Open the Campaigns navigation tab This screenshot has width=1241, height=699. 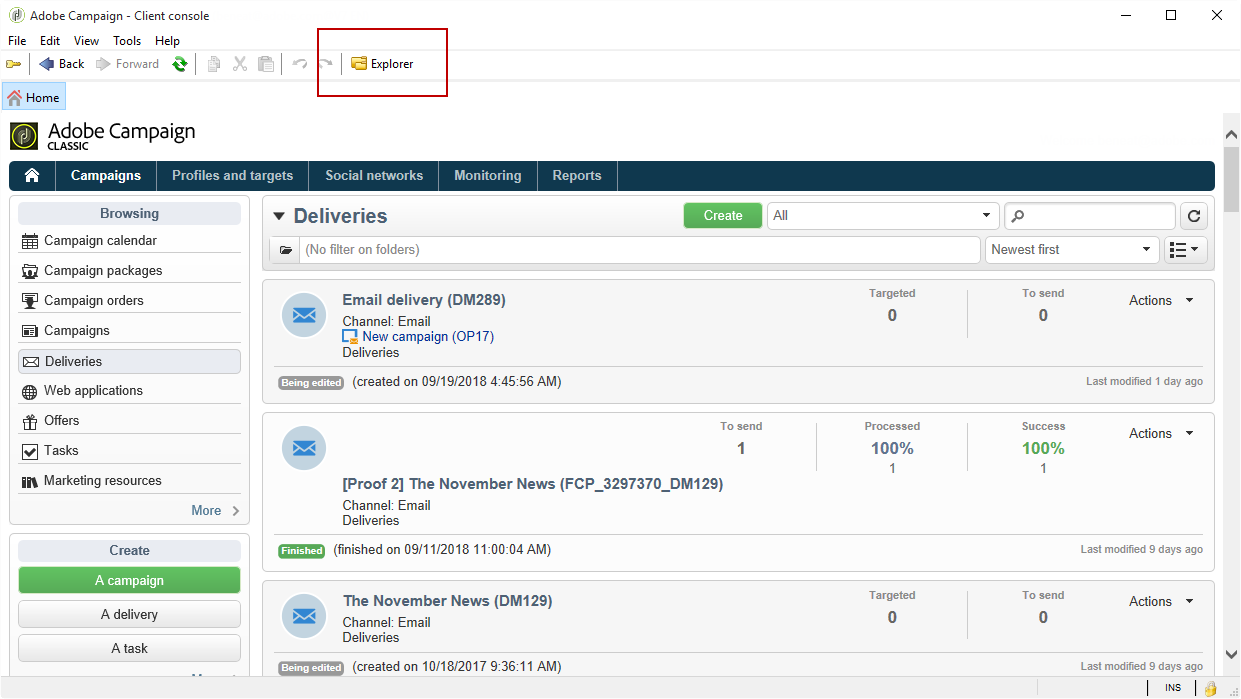click(106, 175)
